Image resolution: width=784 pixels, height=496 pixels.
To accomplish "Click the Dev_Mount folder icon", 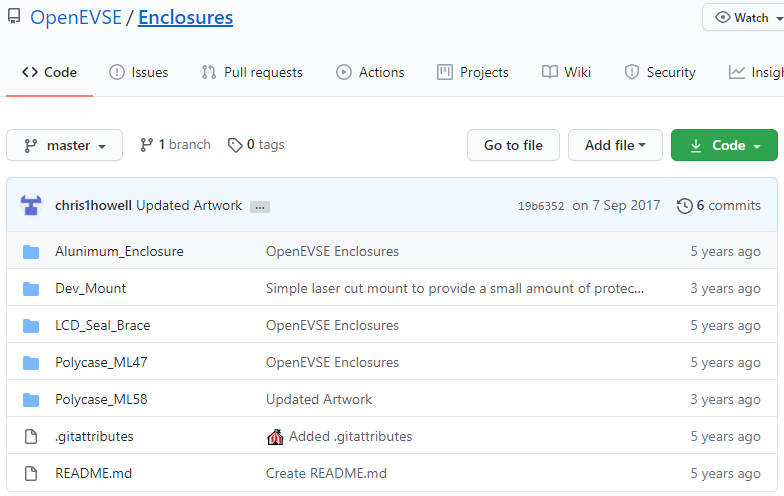I will pos(31,288).
